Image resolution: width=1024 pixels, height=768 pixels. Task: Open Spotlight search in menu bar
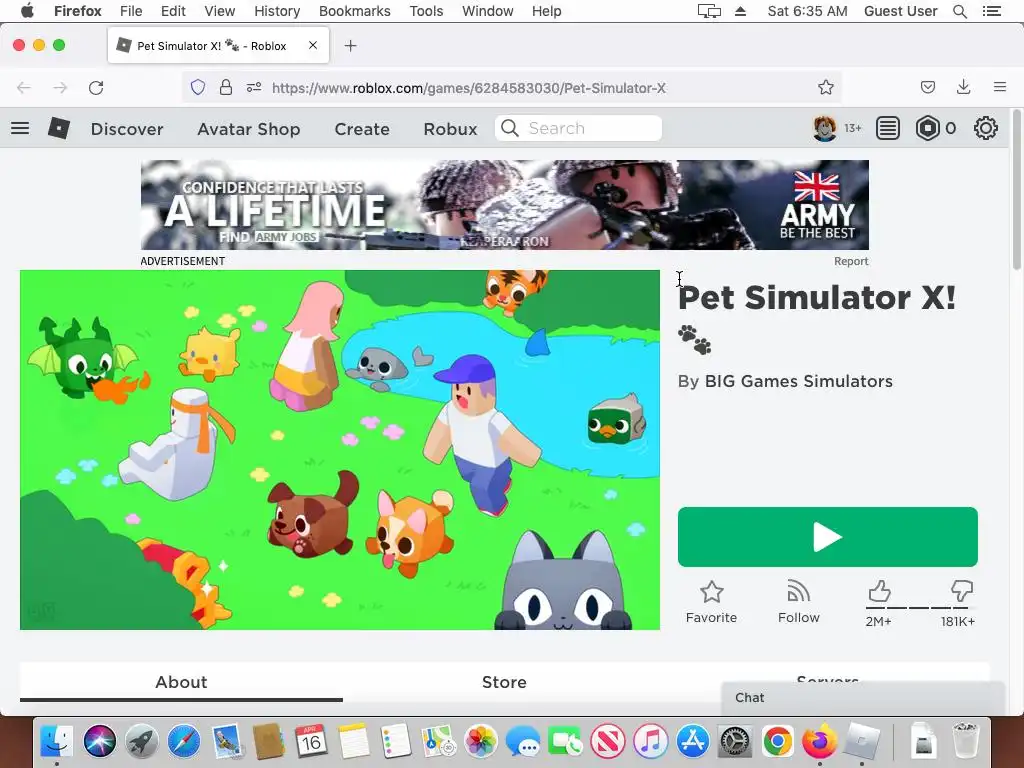[959, 11]
